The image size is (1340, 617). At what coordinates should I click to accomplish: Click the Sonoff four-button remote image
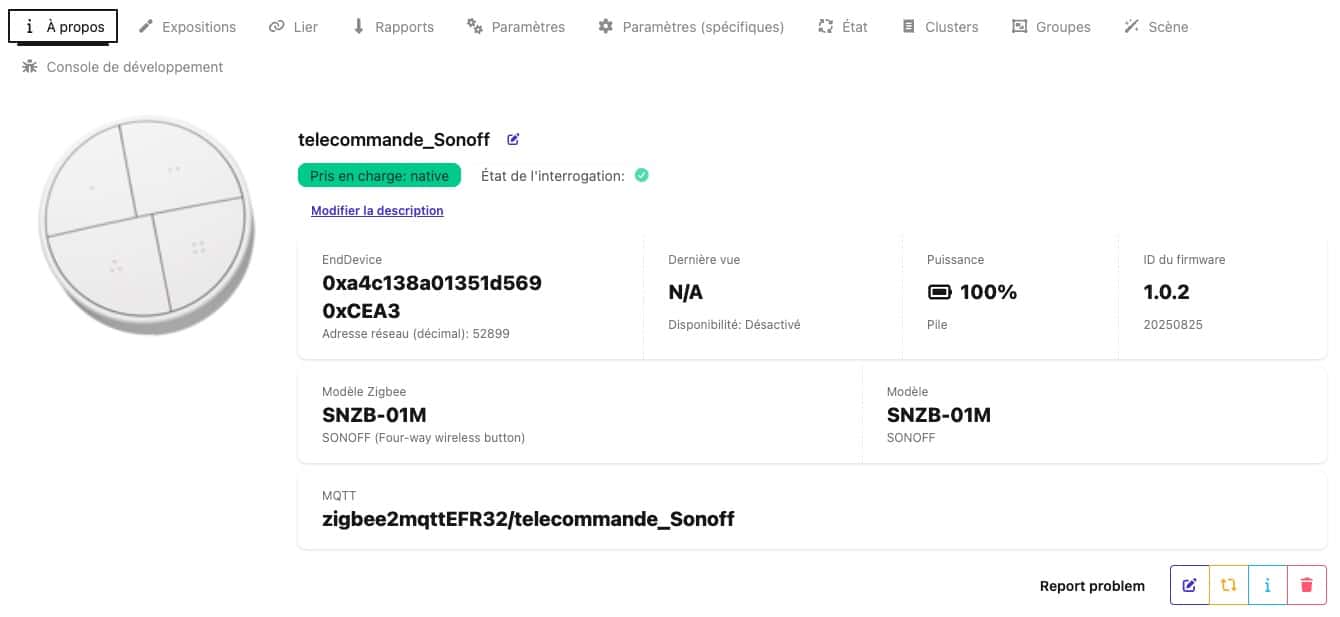pos(147,219)
